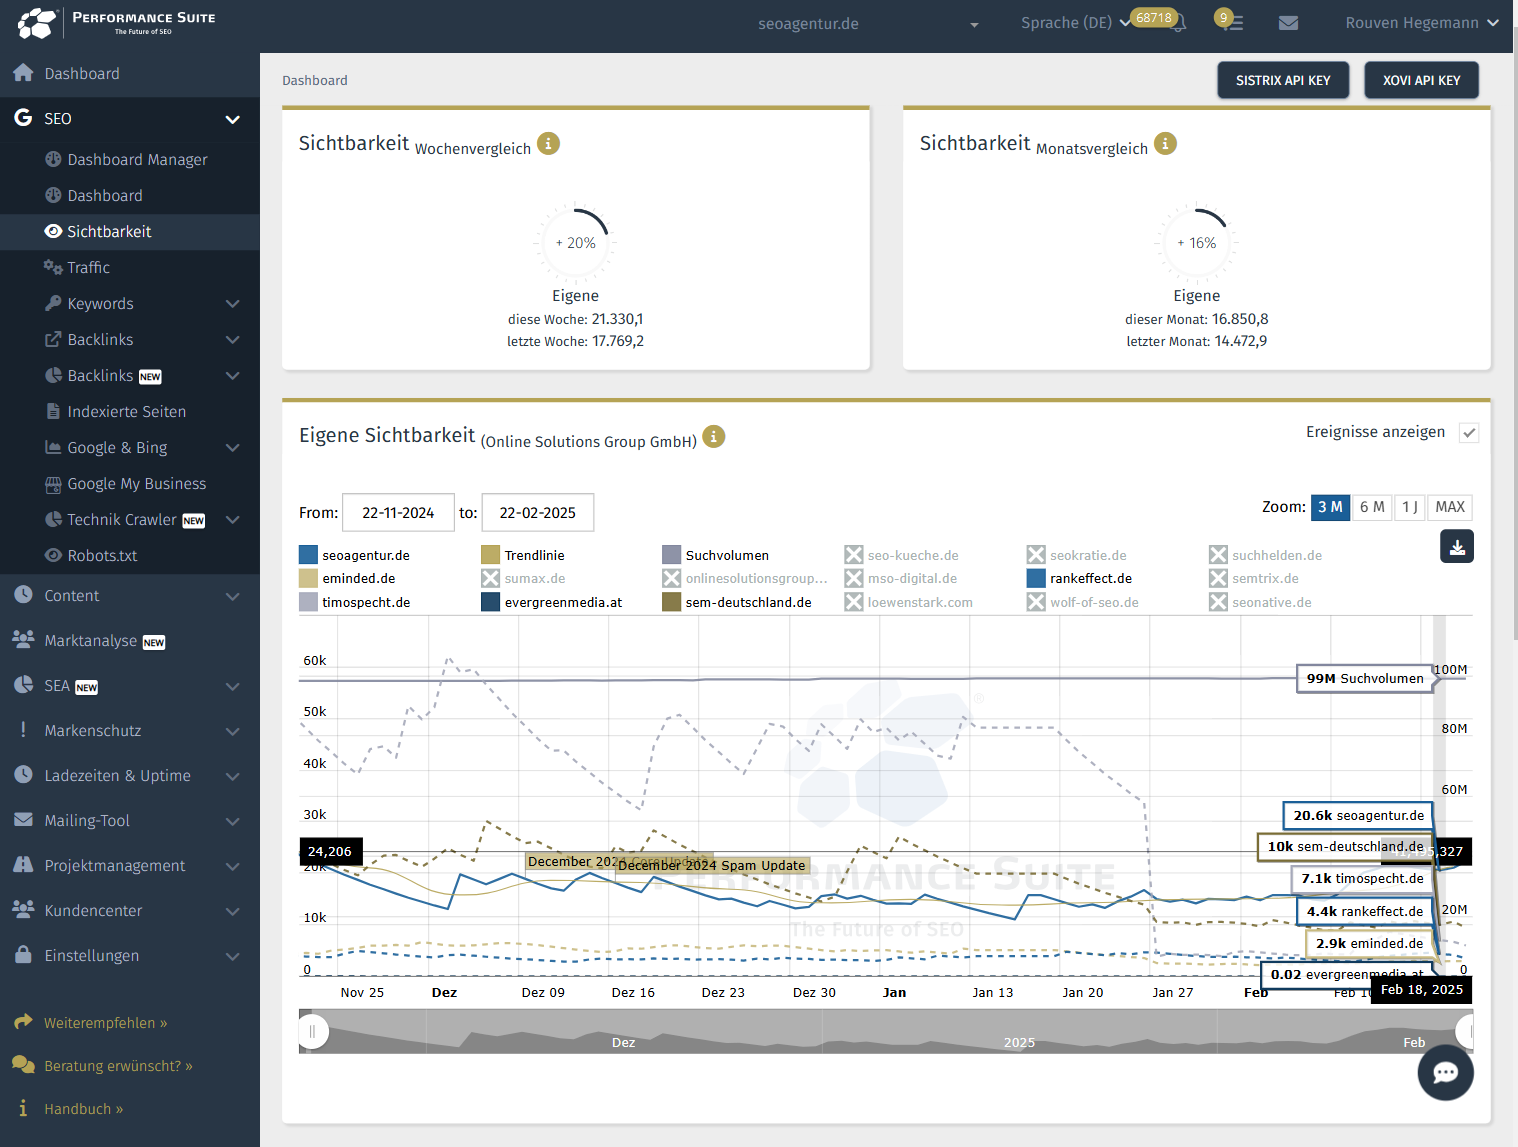Click the Beratung erwünscht chat icon

[x=23, y=1065]
